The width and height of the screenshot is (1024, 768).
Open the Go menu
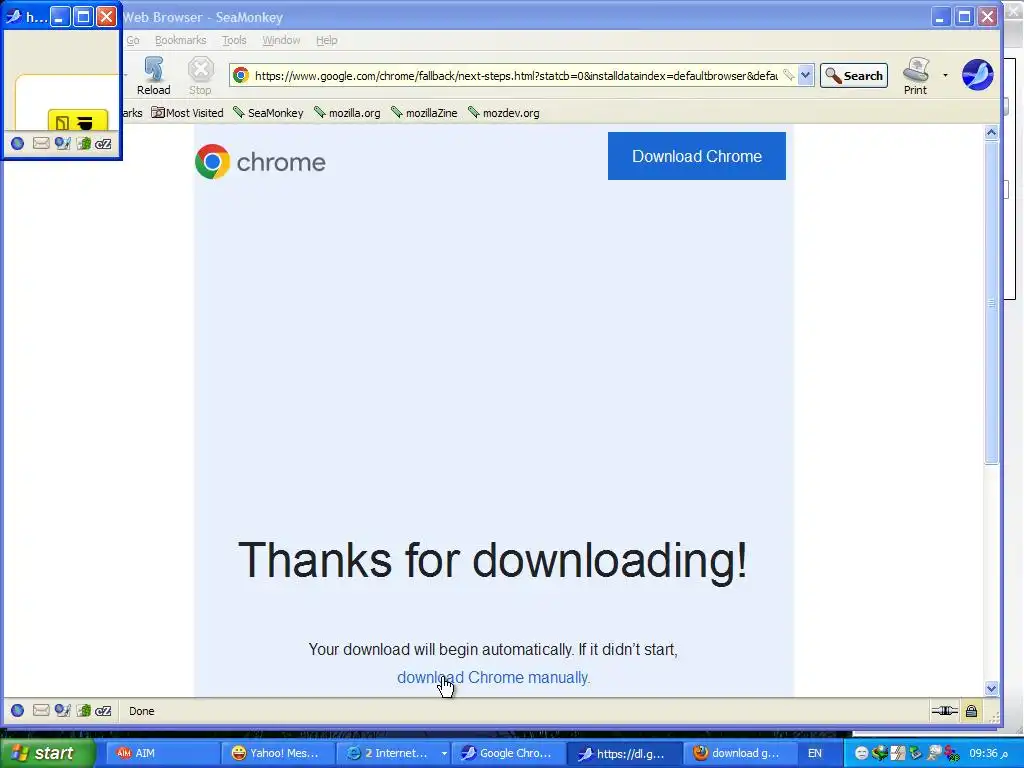(133, 40)
